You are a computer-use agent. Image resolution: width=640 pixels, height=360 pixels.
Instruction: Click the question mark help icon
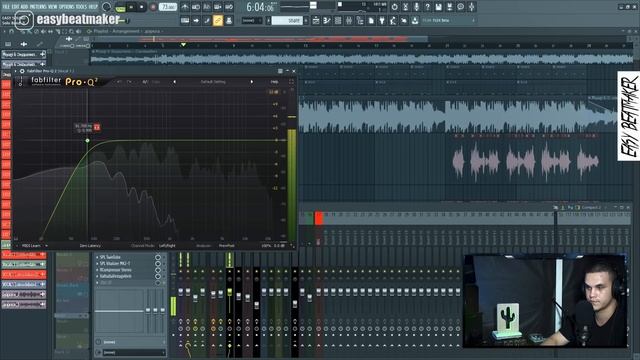[427, 7]
